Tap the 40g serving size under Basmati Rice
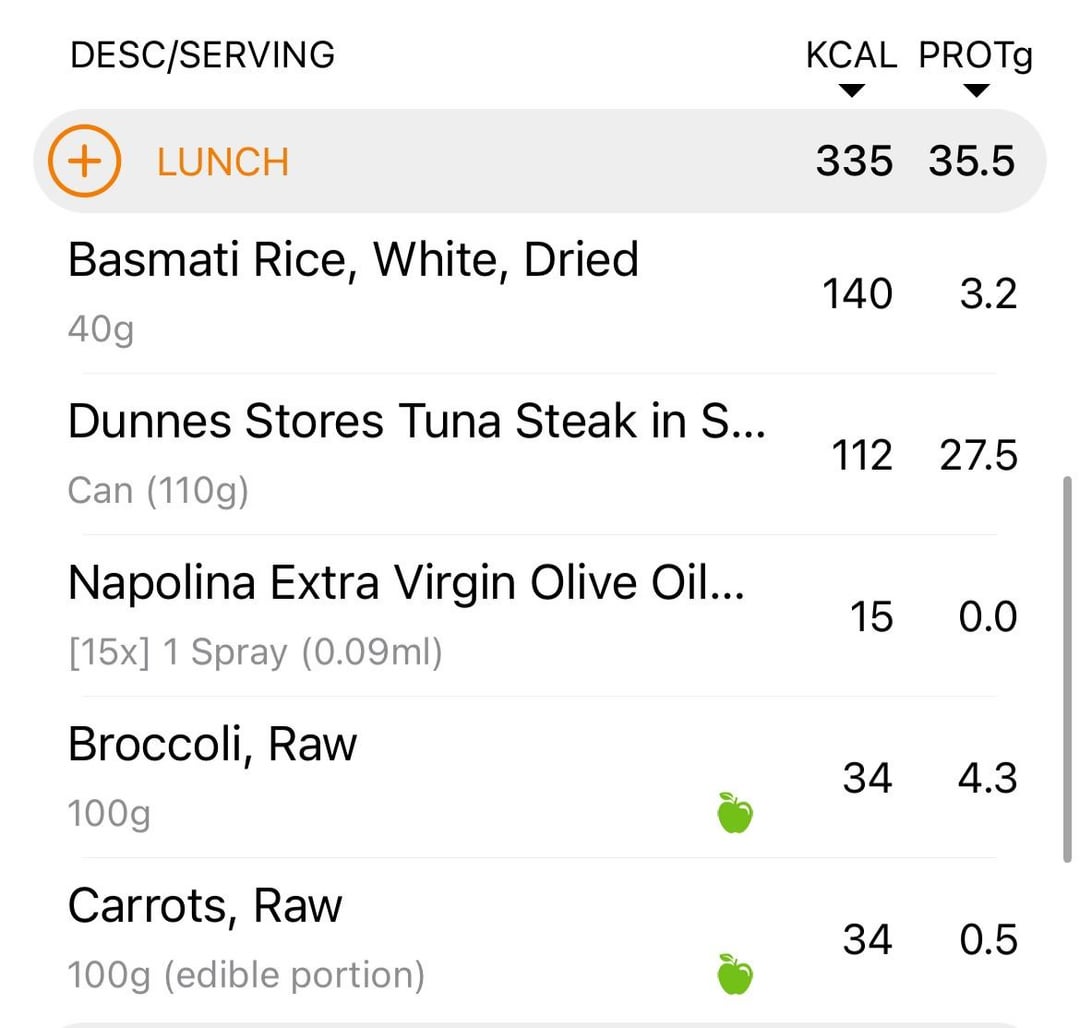 pos(101,329)
